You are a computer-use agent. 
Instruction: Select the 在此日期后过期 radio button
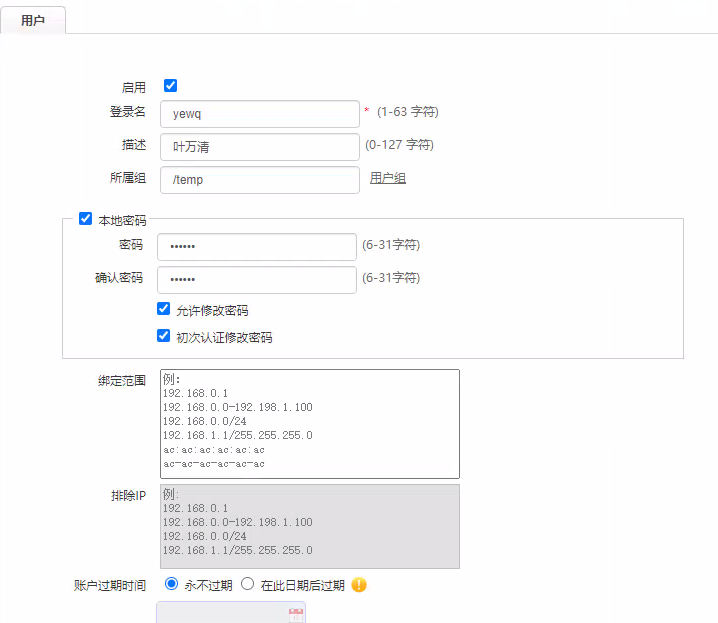pyautogui.click(x=248, y=584)
